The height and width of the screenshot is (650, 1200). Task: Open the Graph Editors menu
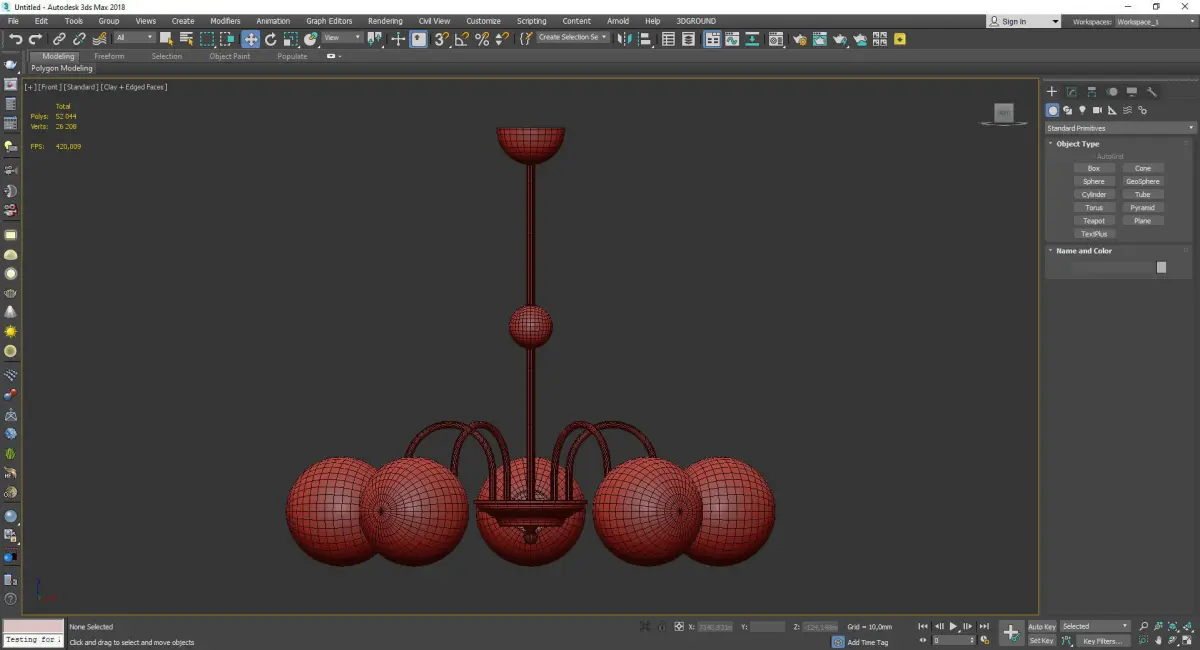tap(329, 21)
